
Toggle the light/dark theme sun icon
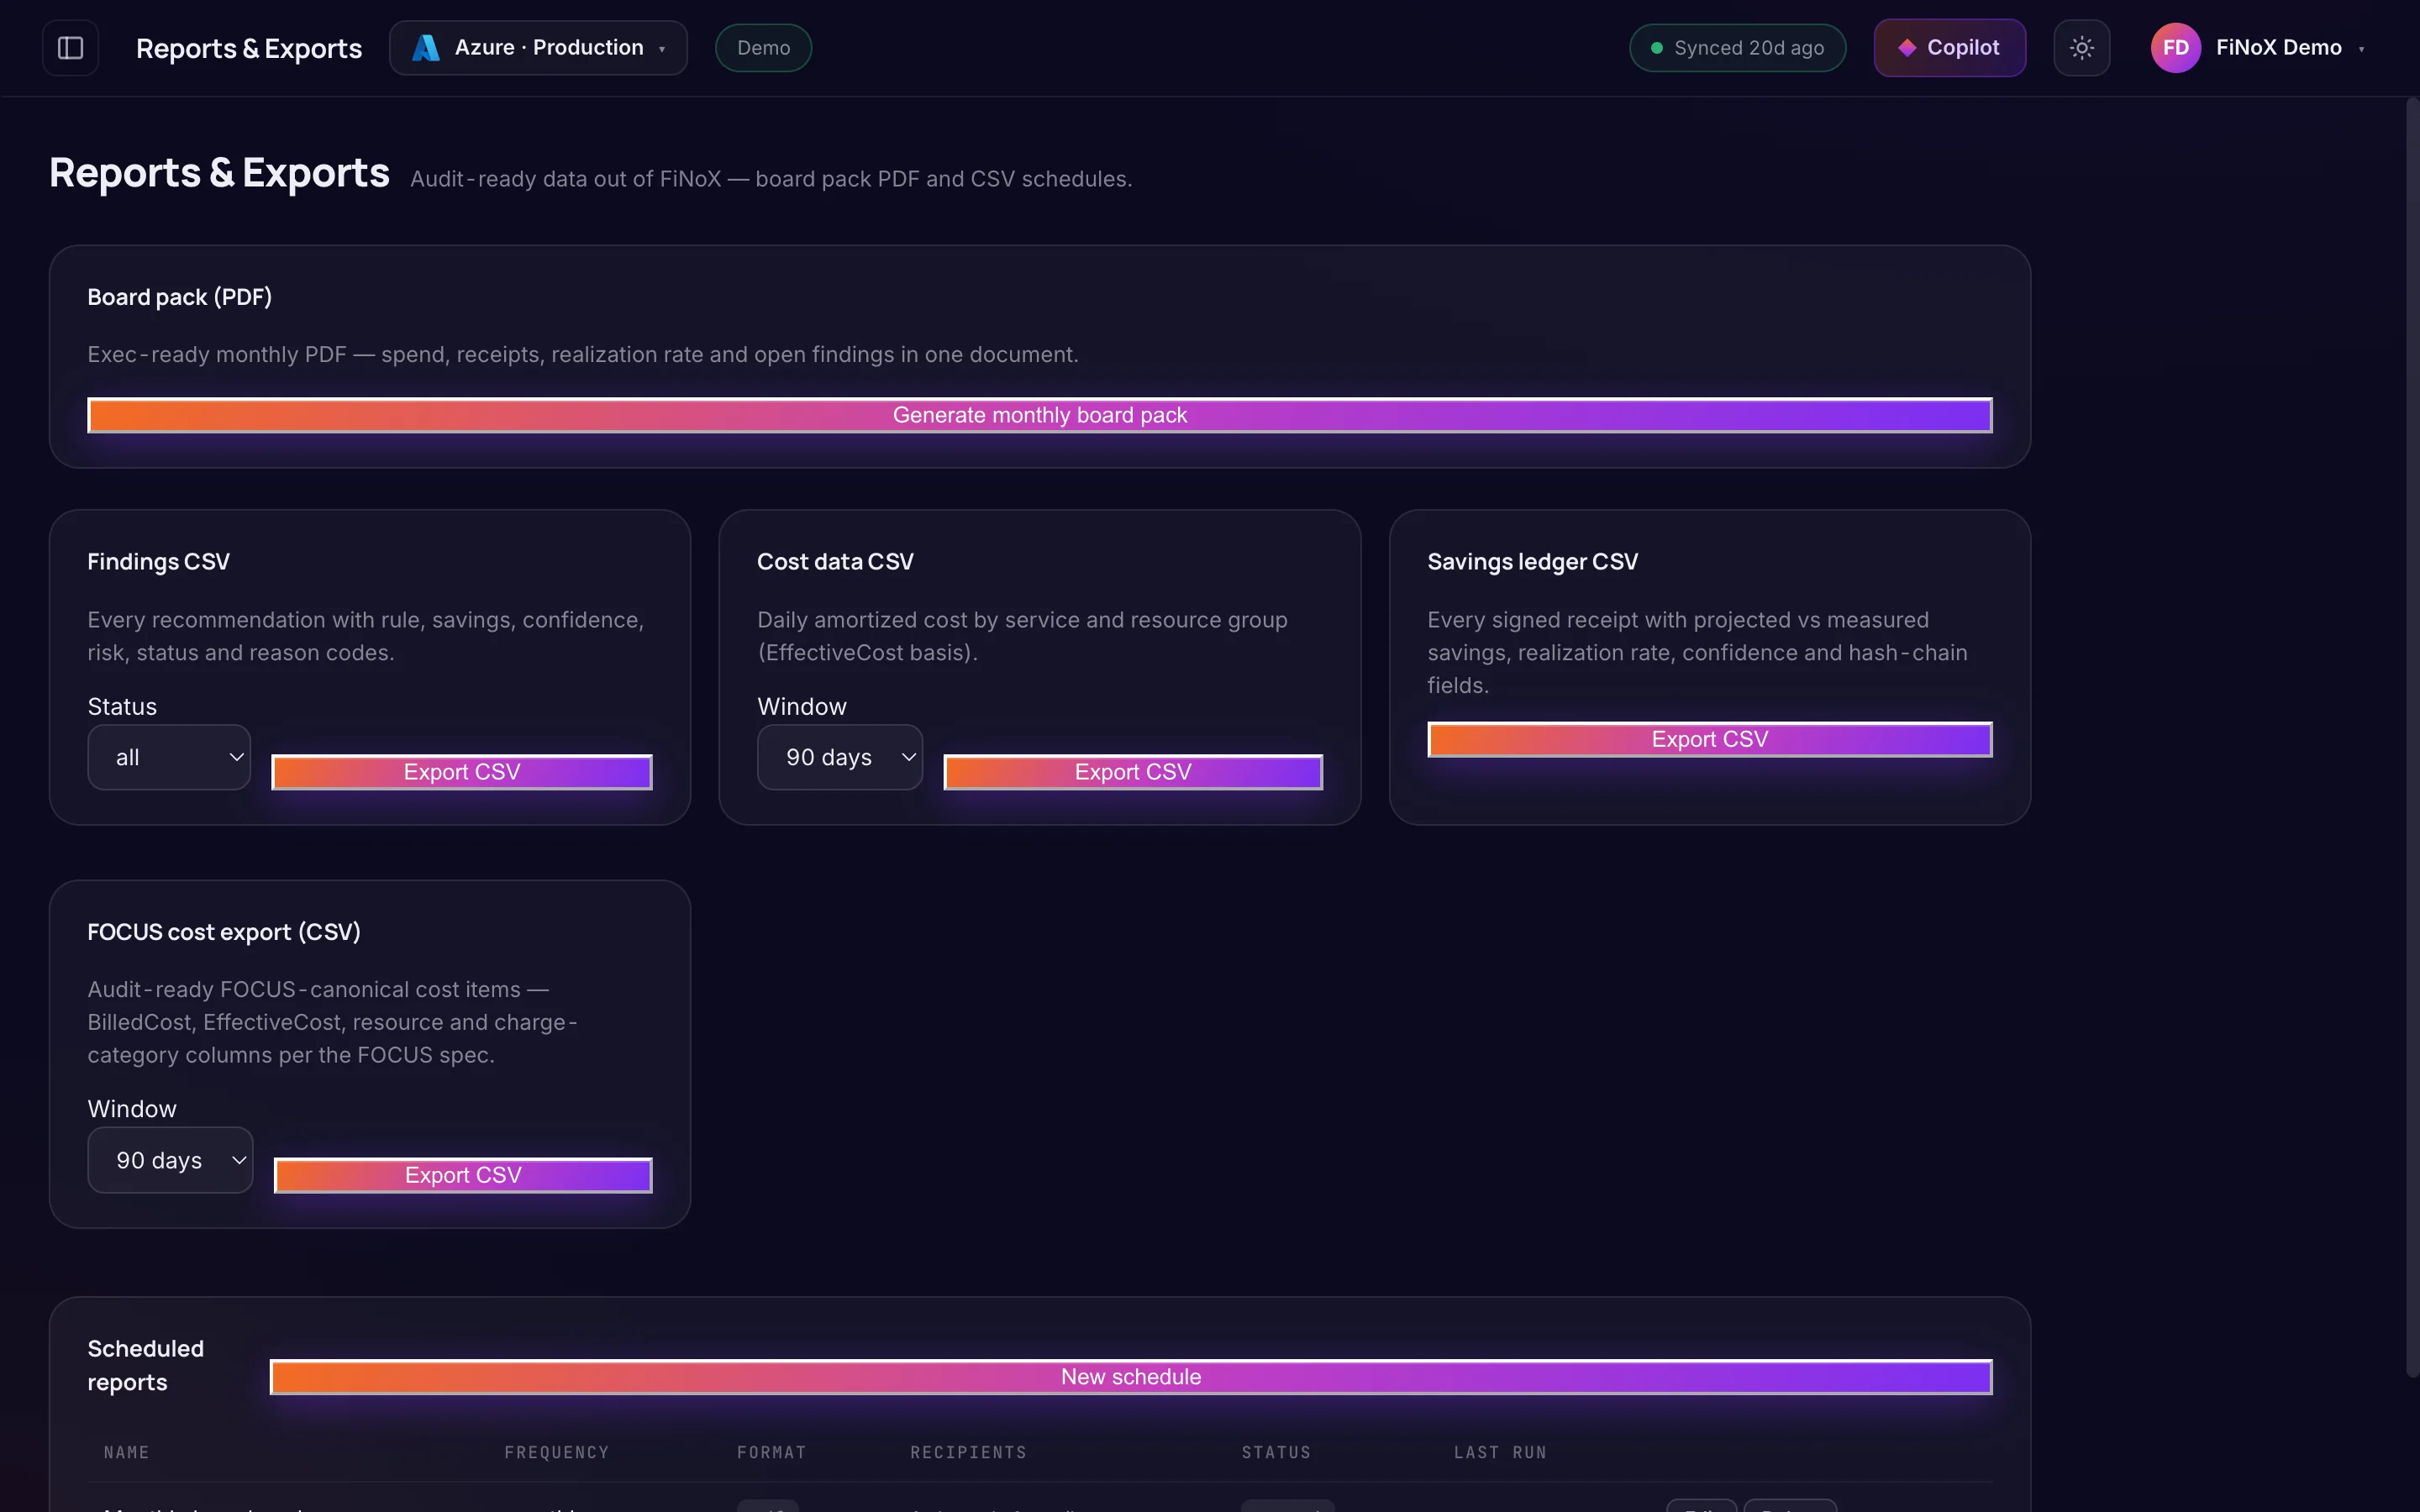[2081, 48]
